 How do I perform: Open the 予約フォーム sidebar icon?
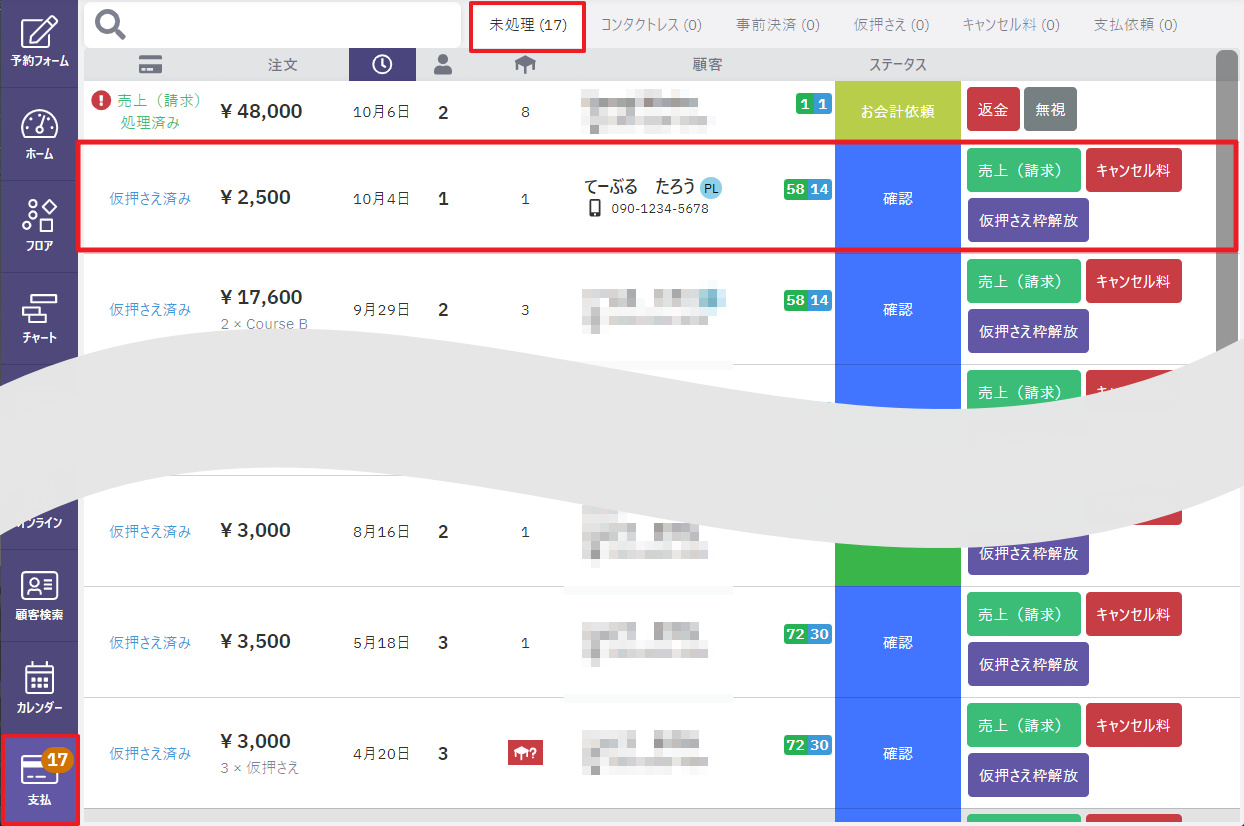(x=39, y=42)
